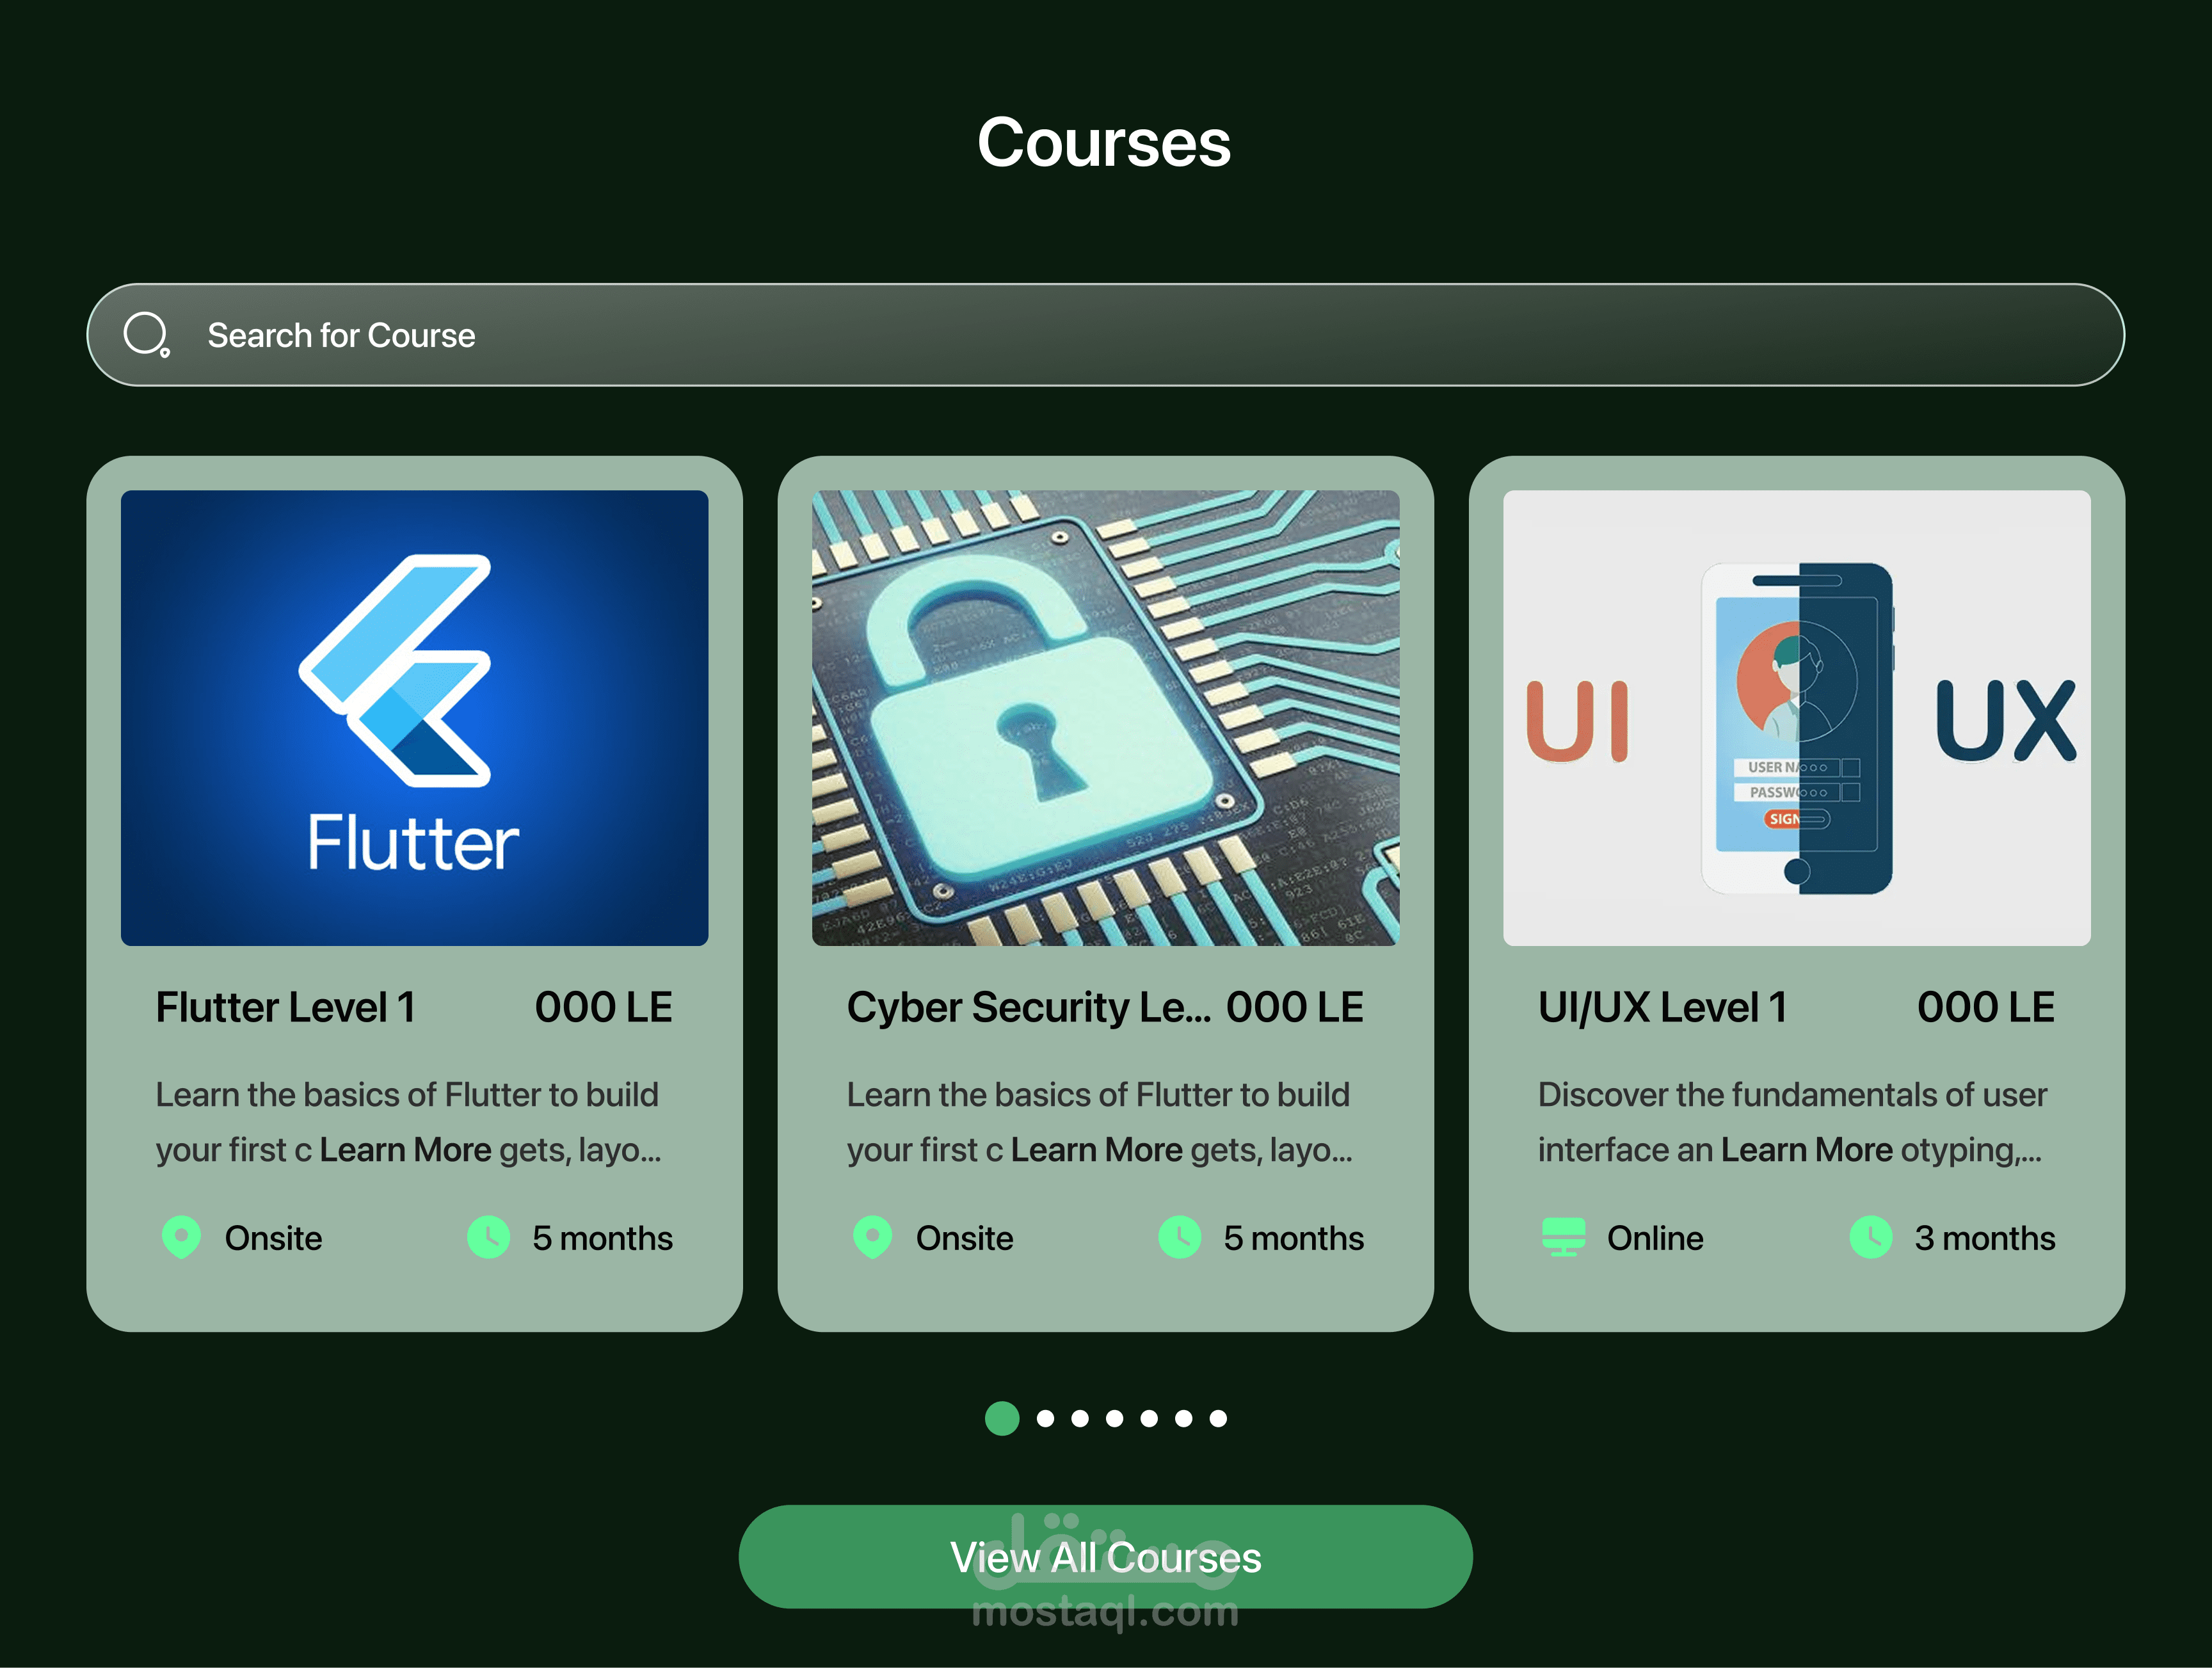Viewport: 2212px width, 1668px height.
Task: Click the search magnifier icon
Action: tap(146, 334)
